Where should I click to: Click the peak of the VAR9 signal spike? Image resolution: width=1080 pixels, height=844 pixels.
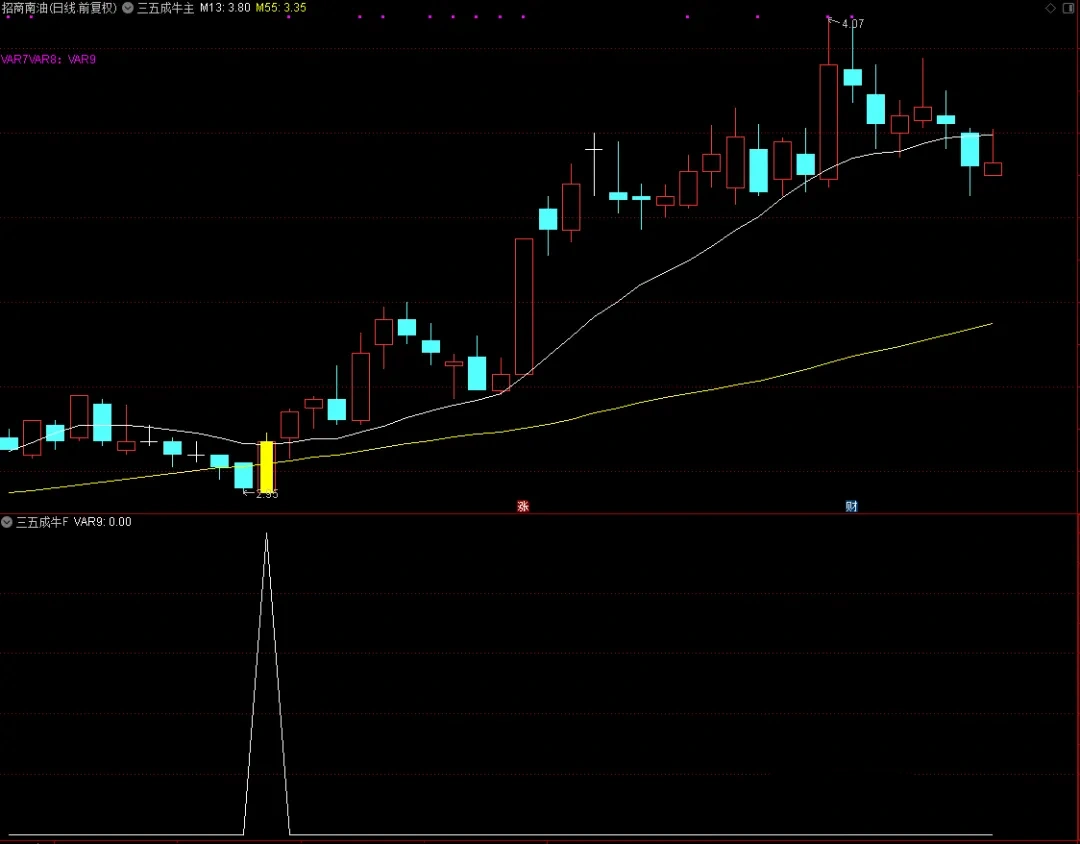266,536
